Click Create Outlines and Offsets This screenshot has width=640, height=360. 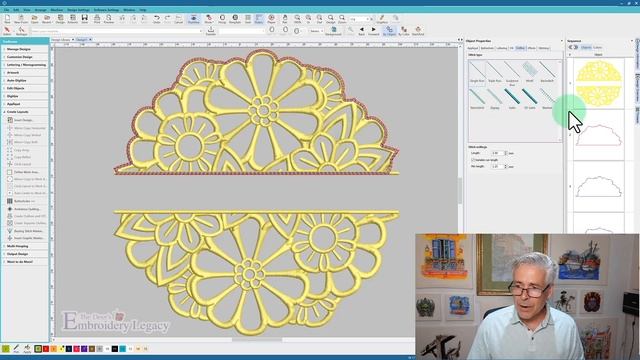tap(26, 216)
